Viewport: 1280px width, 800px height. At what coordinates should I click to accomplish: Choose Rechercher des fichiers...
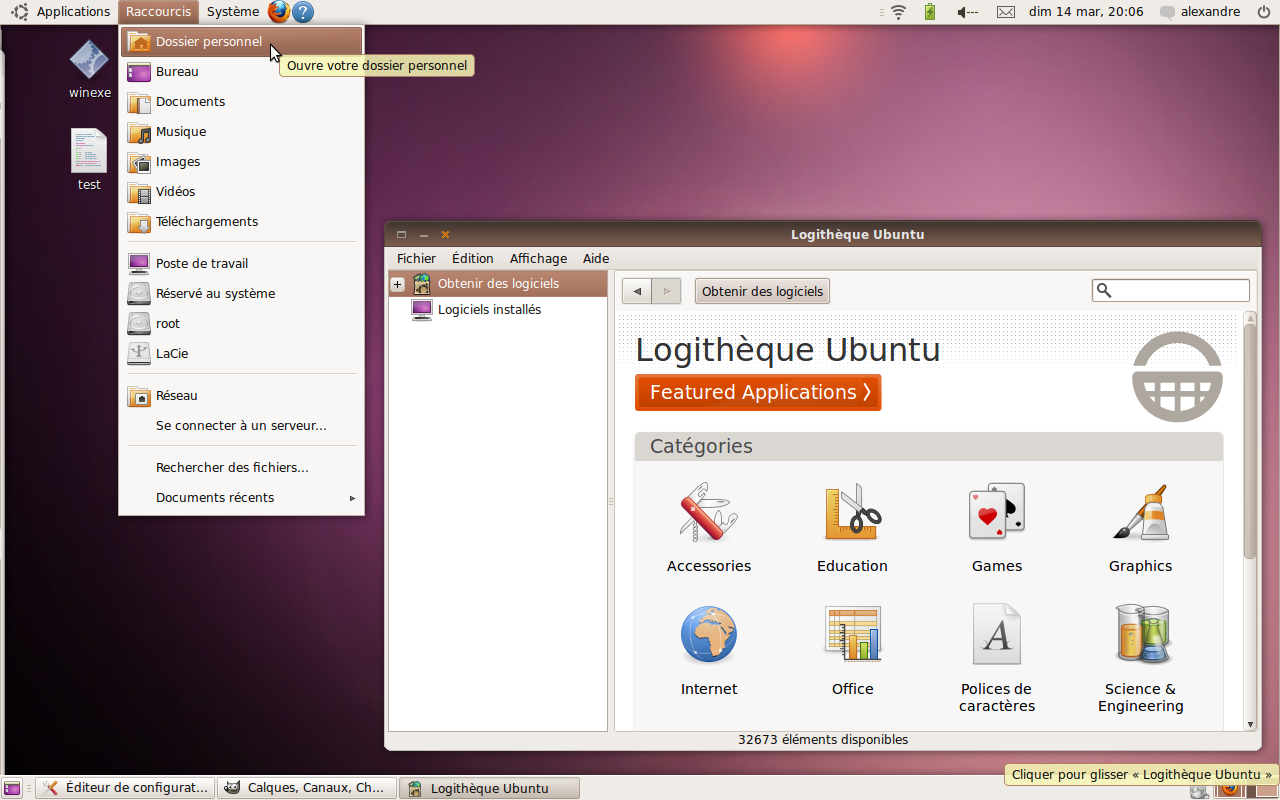tap(241, 468)
